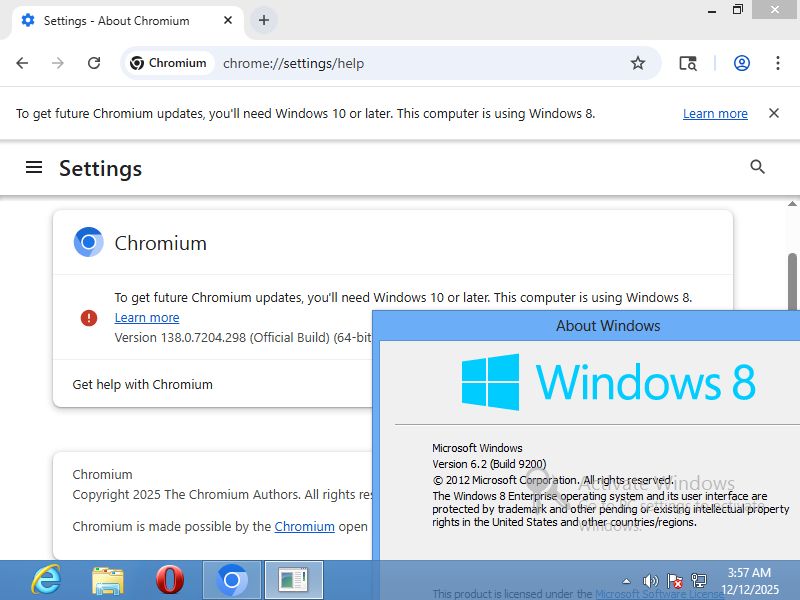Click the Chromium logo in the address bar

pyautogui.click(x=136, y=62)
